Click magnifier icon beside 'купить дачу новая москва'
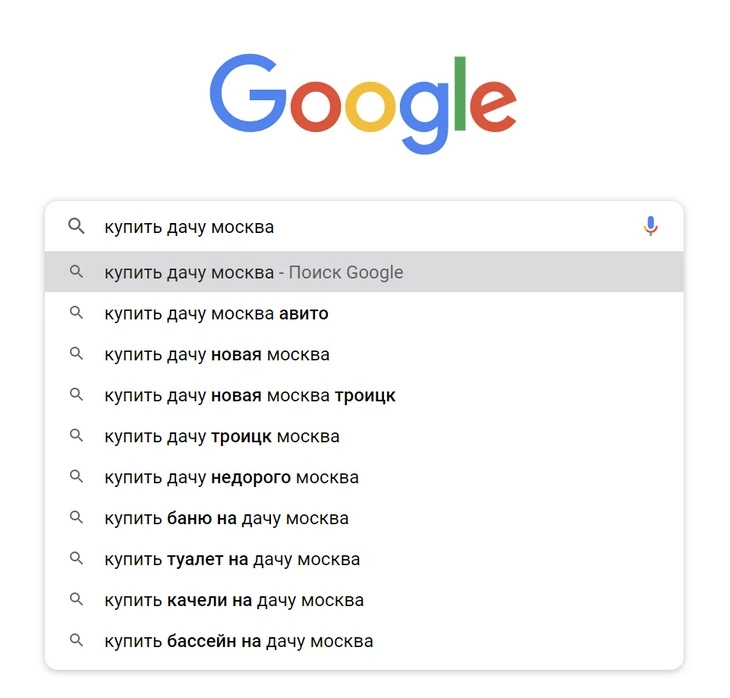The image size is (730, 698). 76,354
